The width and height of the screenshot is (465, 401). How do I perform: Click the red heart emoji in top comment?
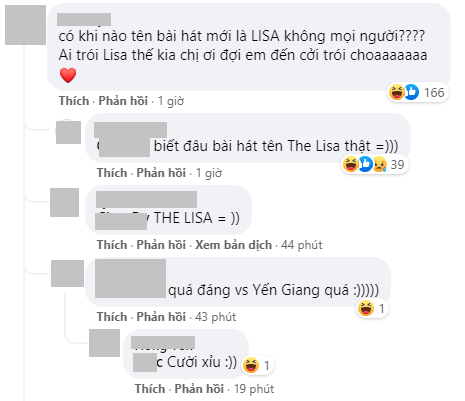(68, 75)
